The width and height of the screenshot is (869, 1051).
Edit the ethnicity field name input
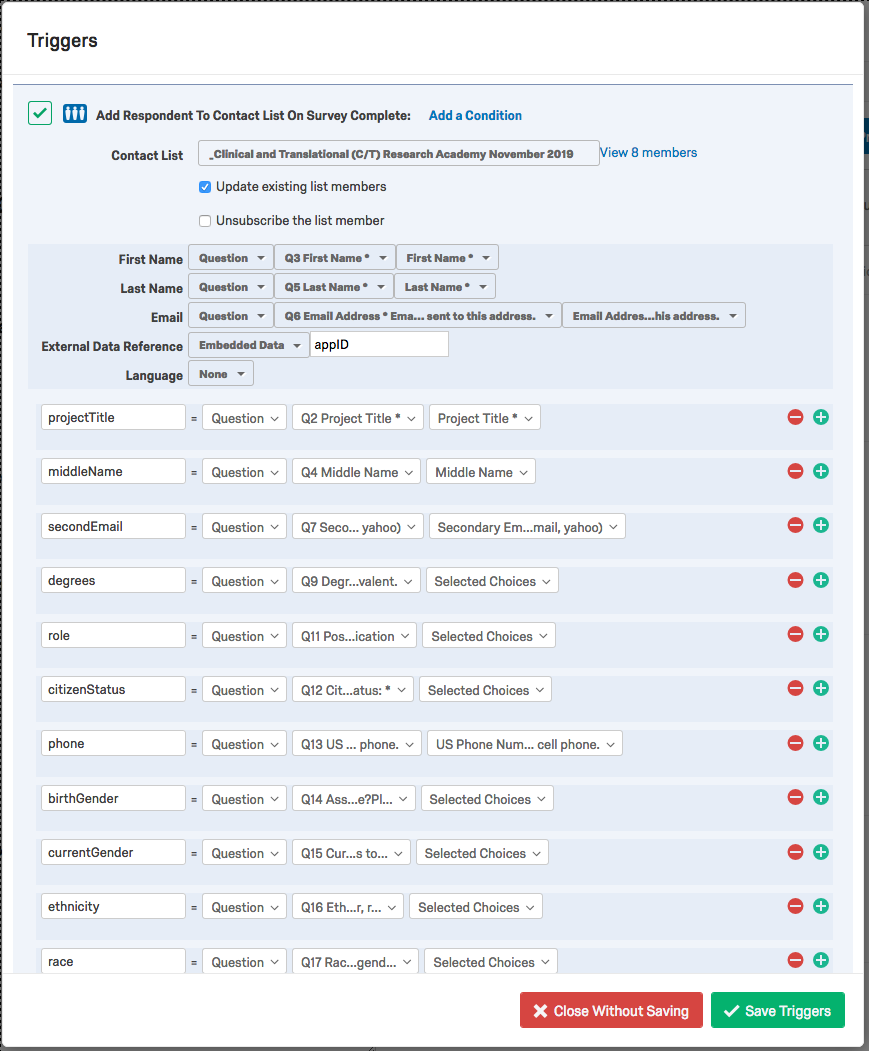coord(113,907)
